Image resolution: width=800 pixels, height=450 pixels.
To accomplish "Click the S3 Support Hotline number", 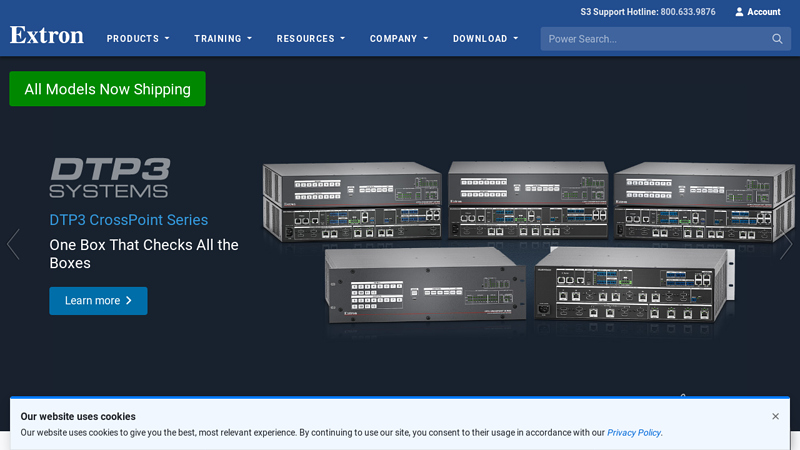I will [x=688, y=12].
